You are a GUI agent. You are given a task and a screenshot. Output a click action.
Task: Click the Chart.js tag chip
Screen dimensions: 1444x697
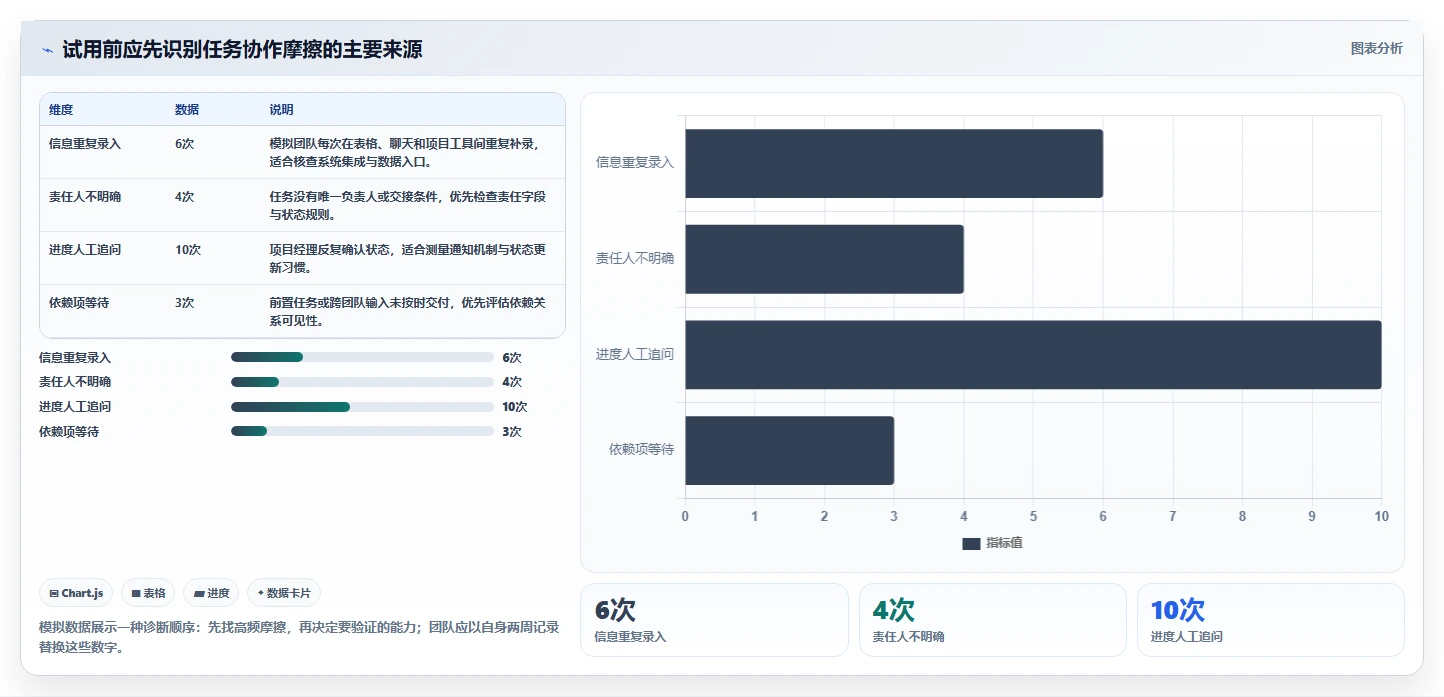pyautogui.click(x=76, y=593)
